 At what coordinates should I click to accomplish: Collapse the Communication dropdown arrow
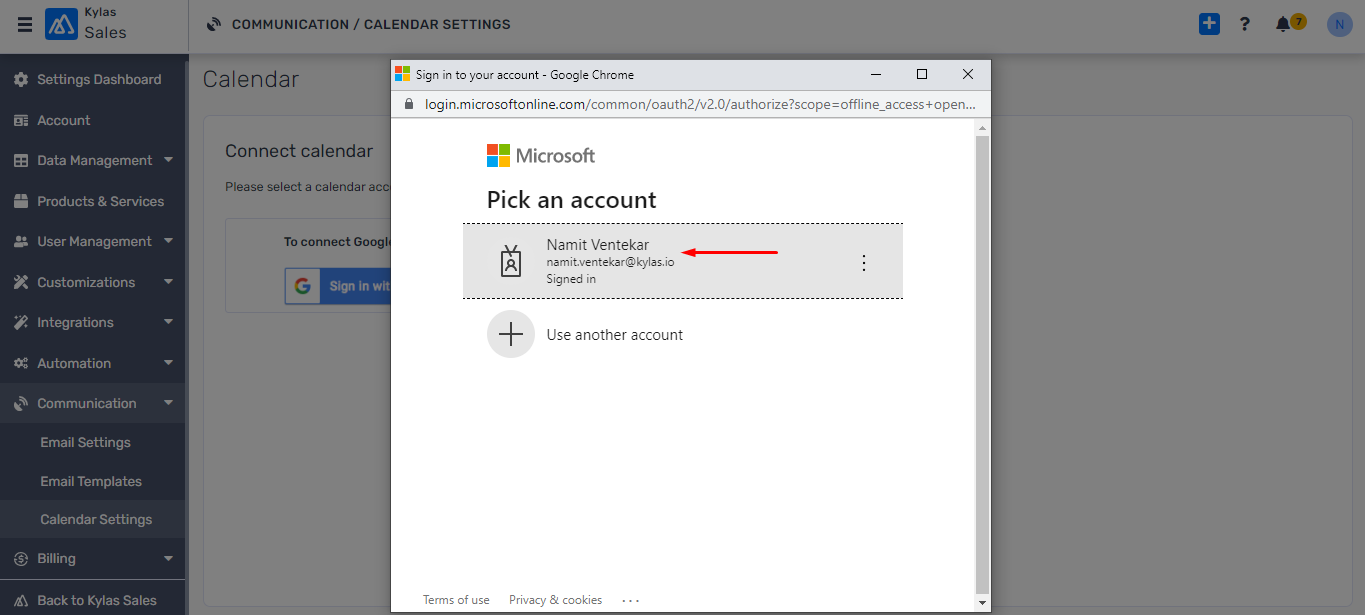pos(168,402)
